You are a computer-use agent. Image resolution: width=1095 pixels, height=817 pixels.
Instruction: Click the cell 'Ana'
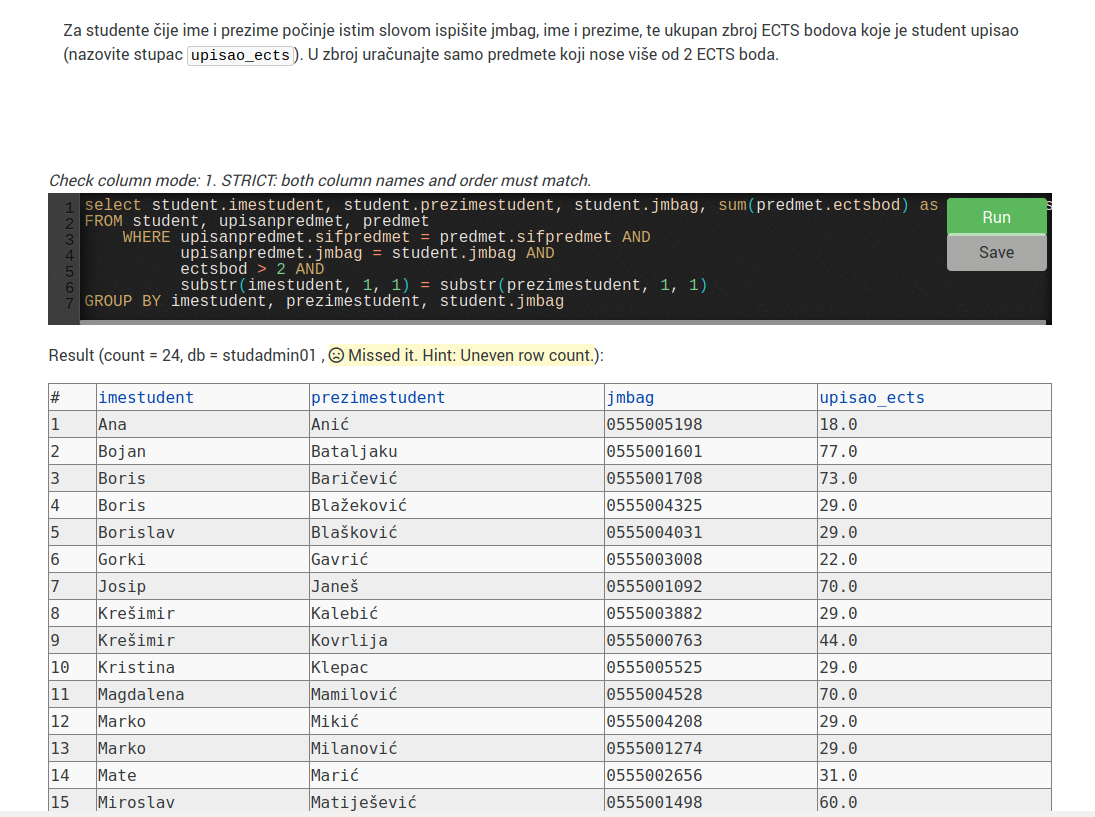203,425
